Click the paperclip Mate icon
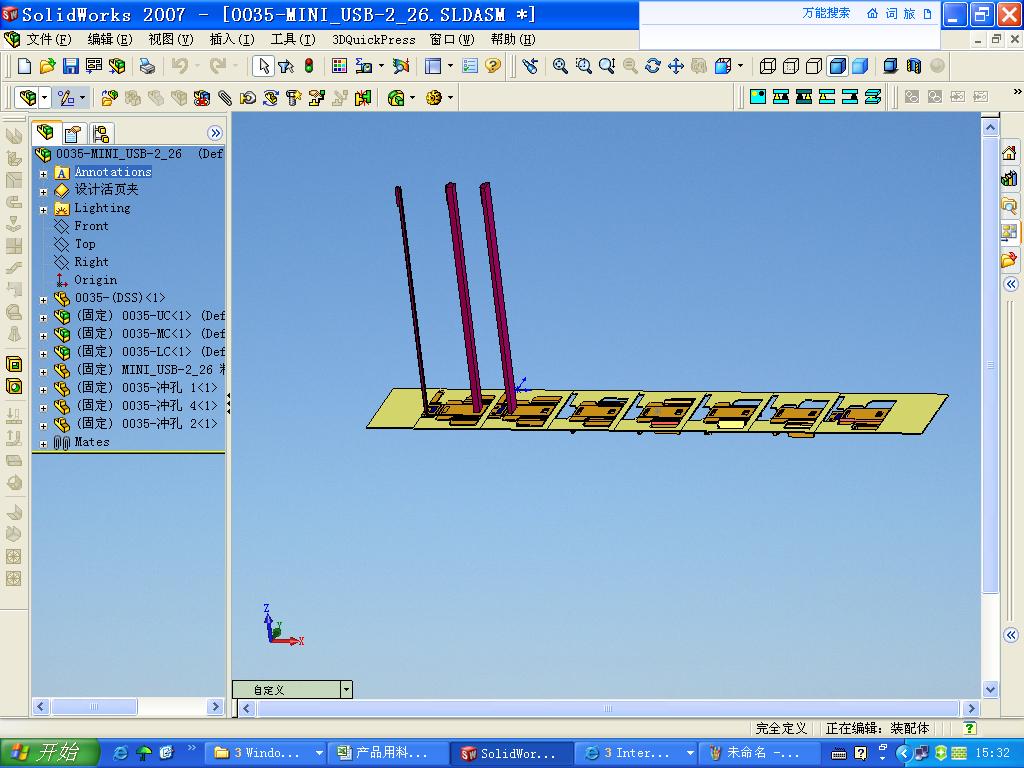This screenshot has height=768, width=1024. pos(225,98)
